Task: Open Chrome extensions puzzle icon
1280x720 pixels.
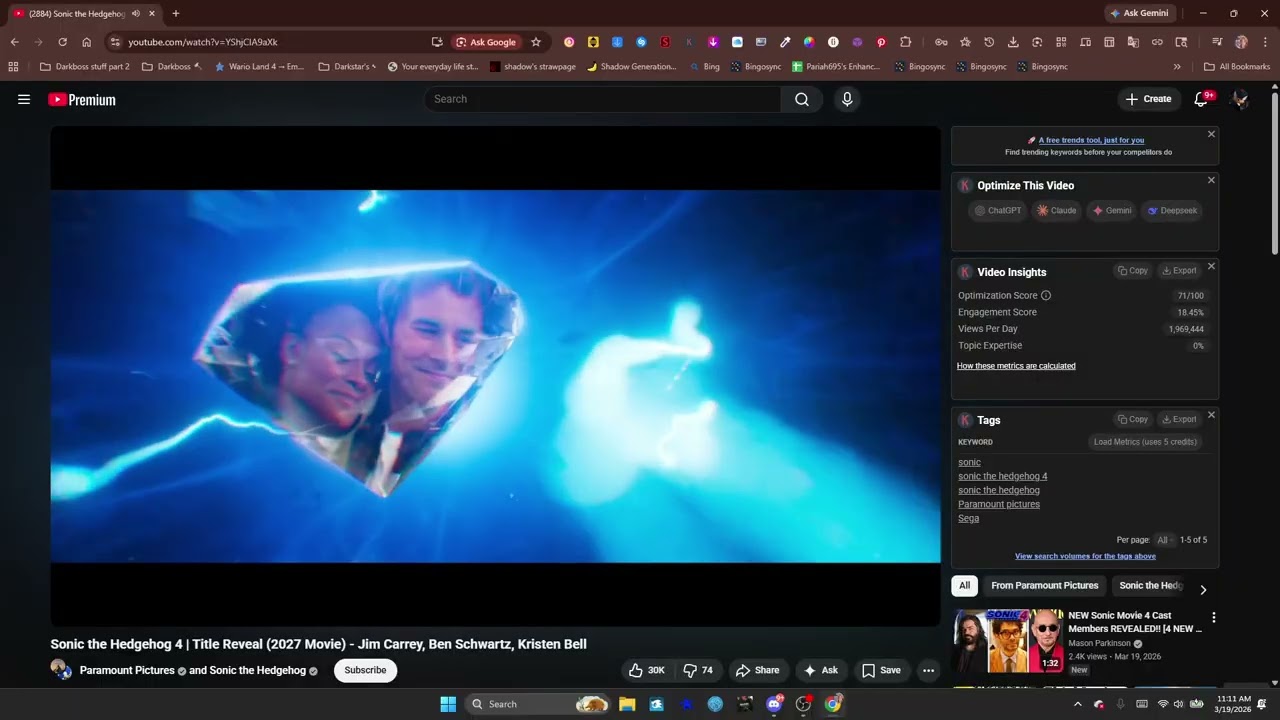Action: pos(905,42)
